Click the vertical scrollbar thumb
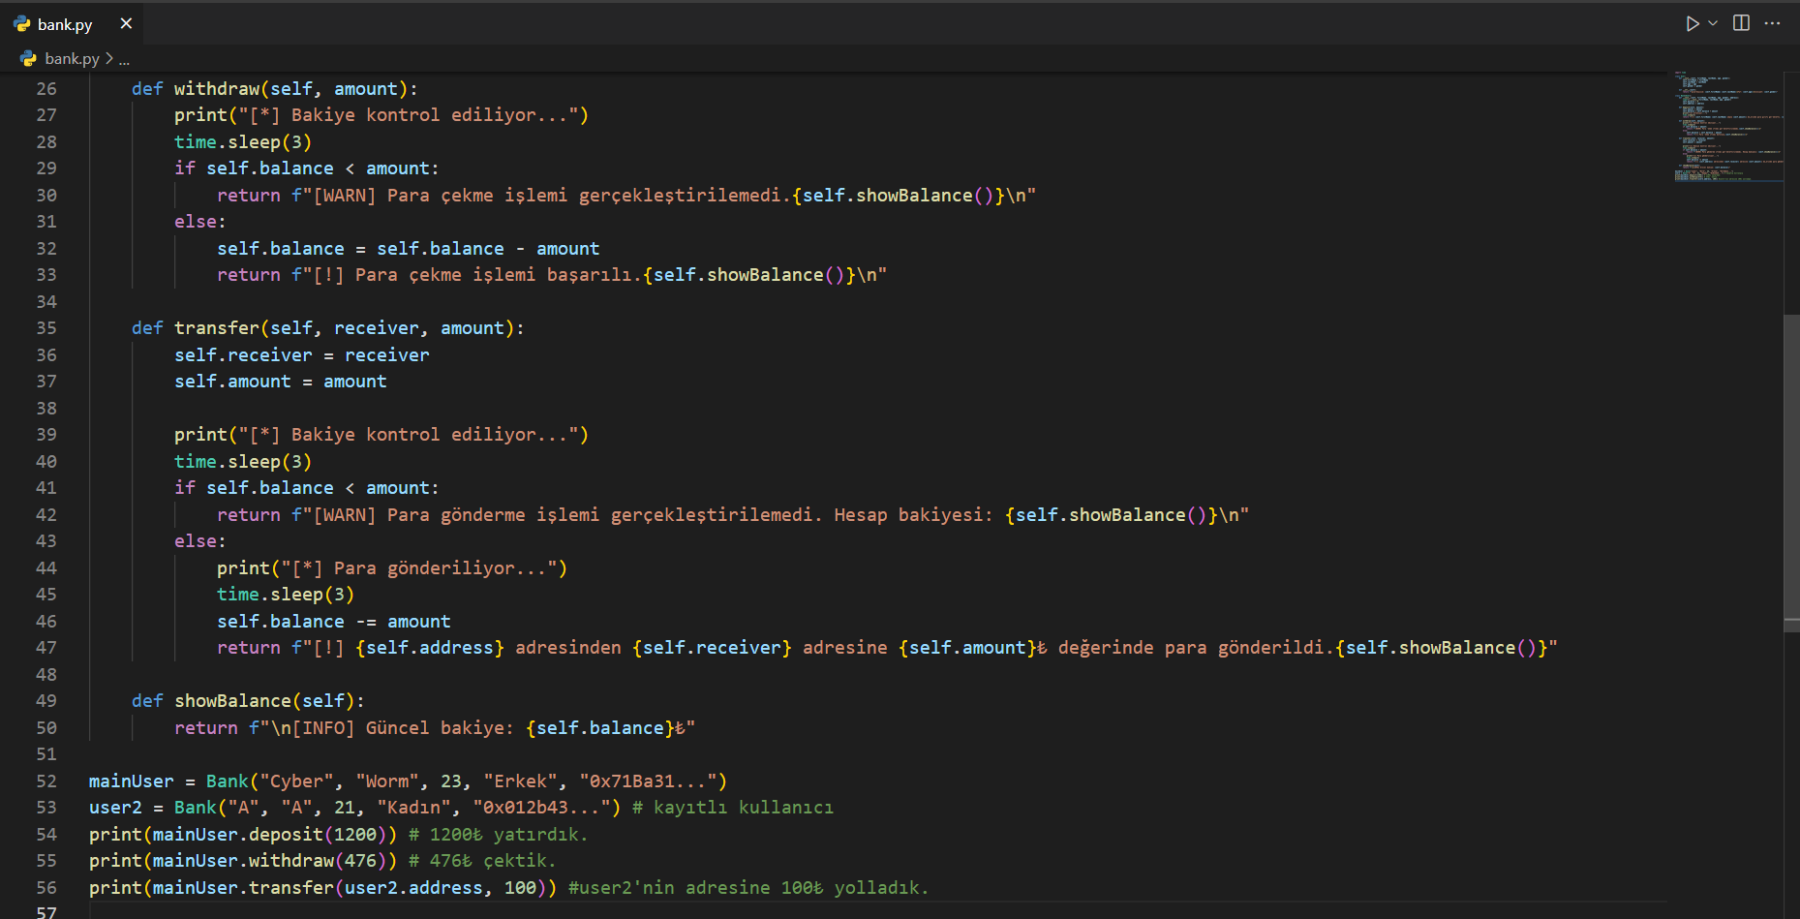 [x=1791, y=470]
